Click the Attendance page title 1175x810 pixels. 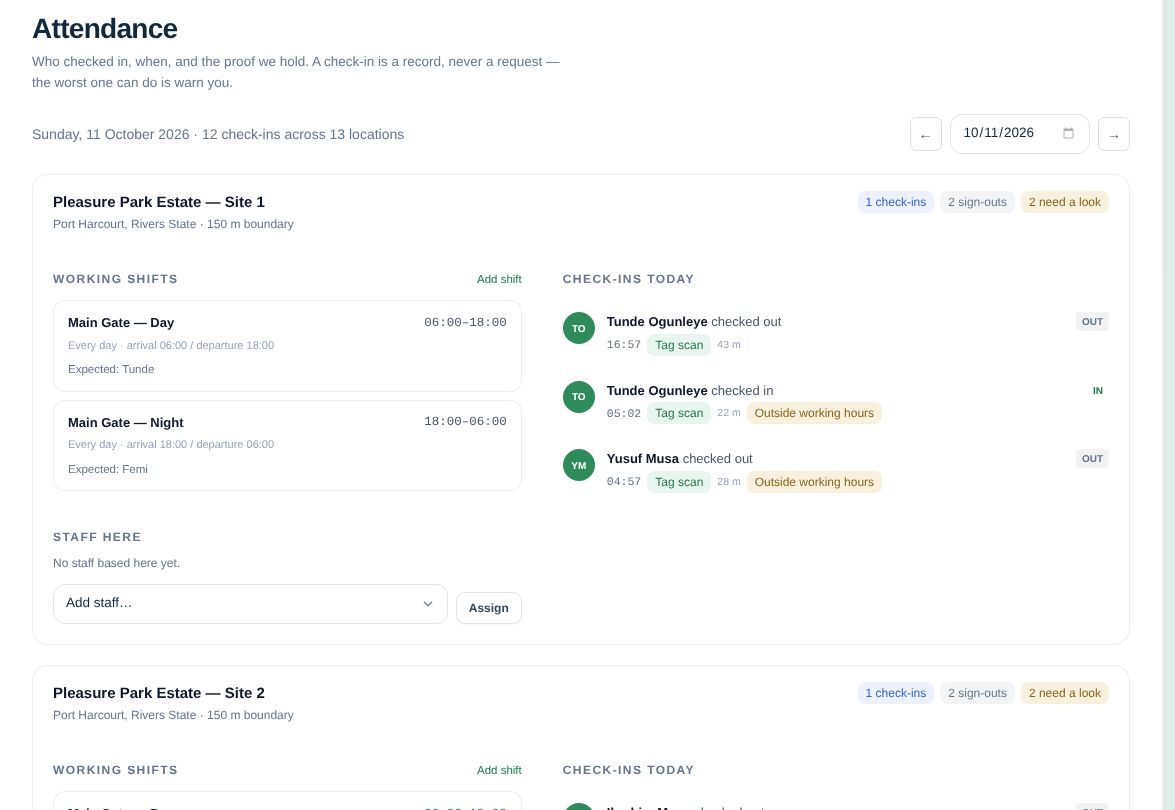tap(105, 28)
